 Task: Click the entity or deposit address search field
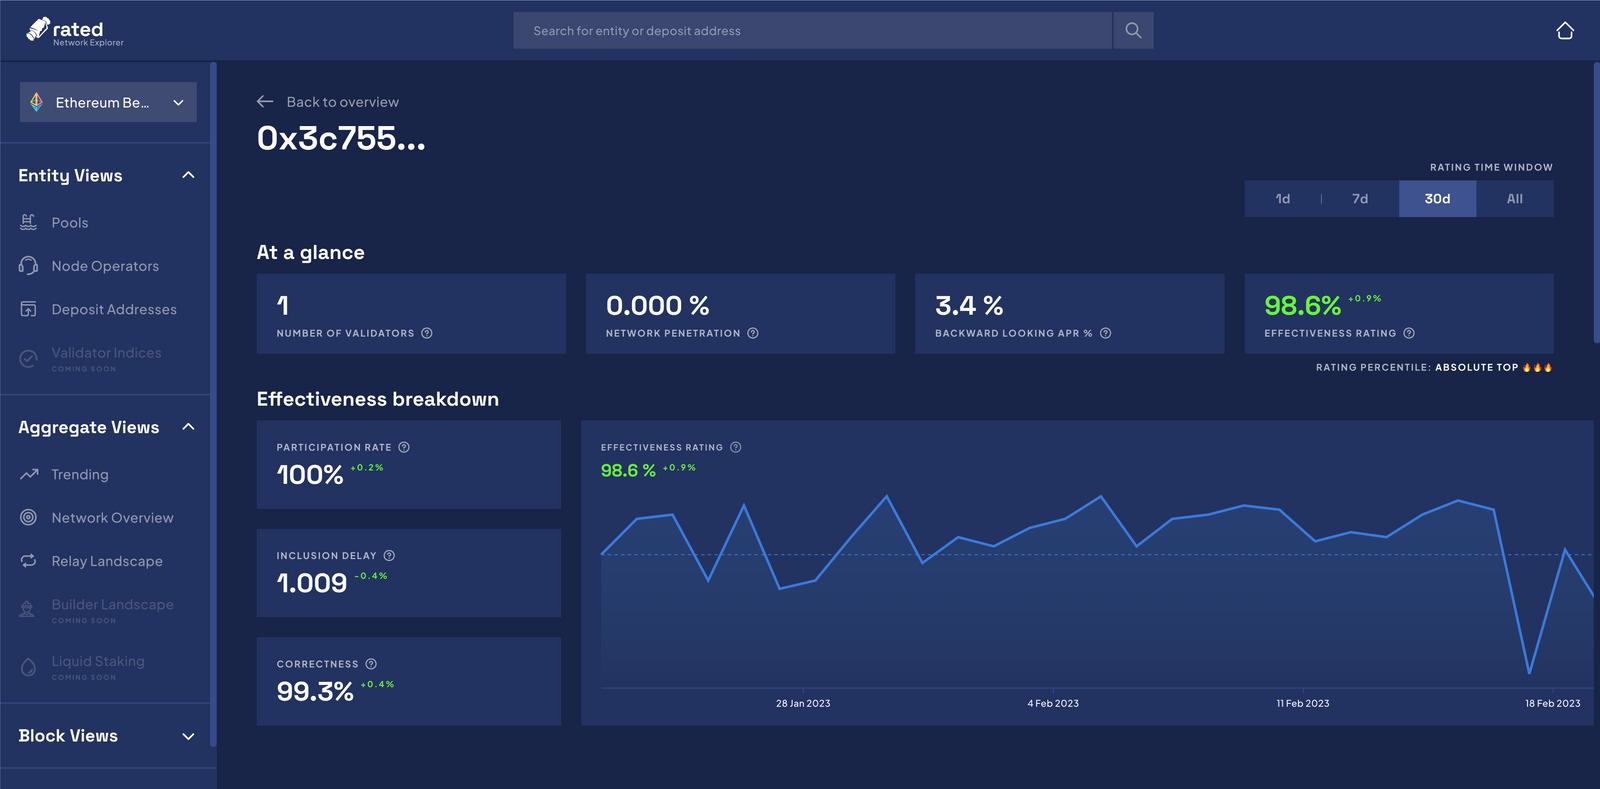813,31
